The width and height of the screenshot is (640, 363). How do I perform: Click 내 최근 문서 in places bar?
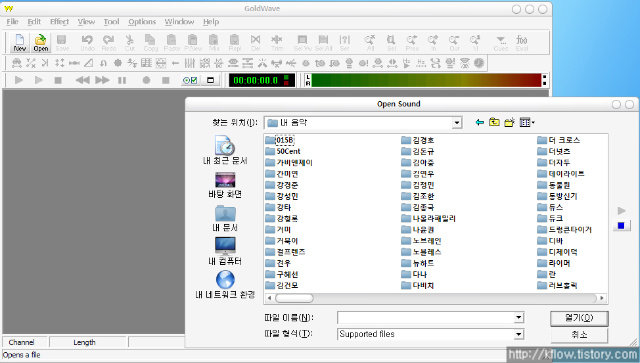point(225,149)
